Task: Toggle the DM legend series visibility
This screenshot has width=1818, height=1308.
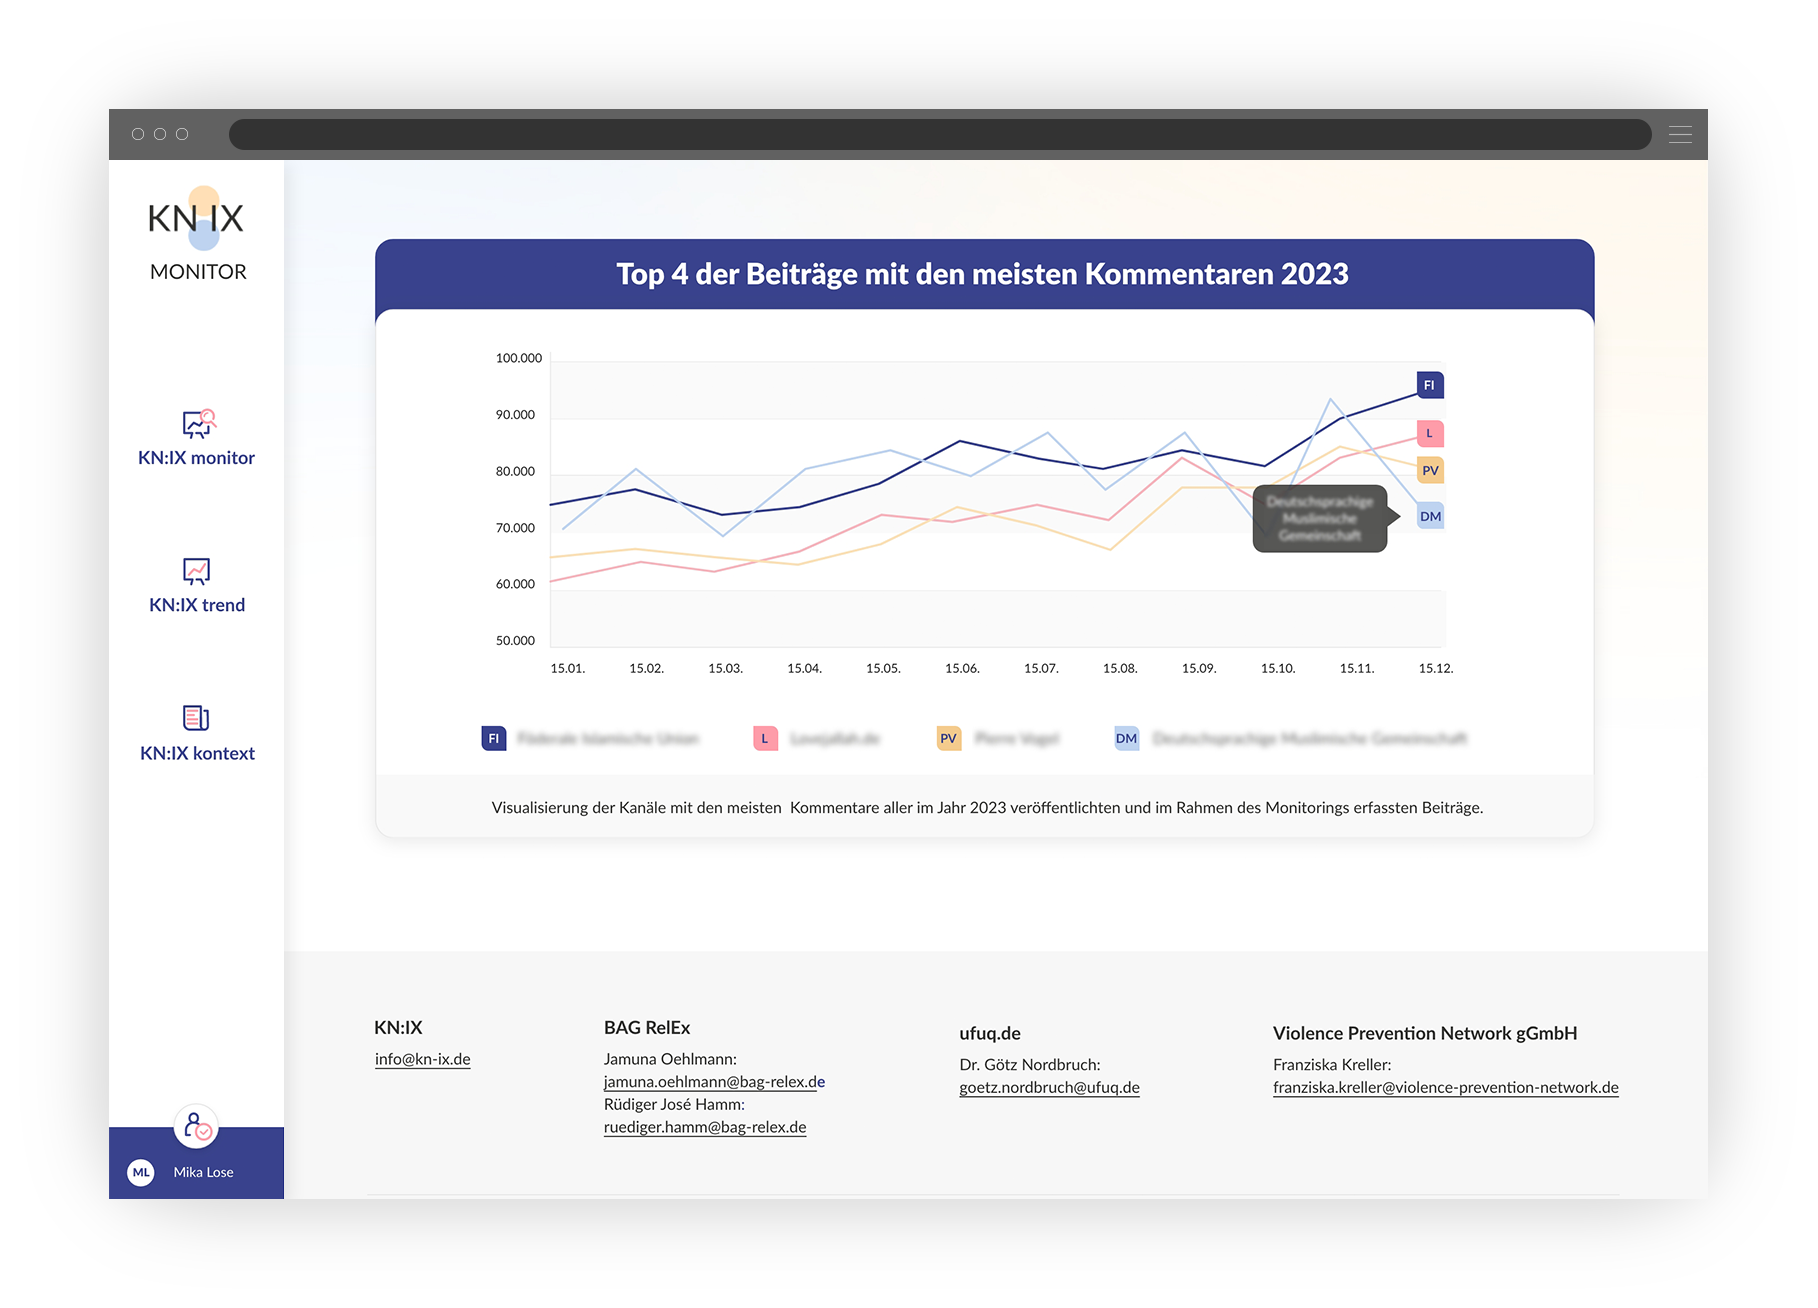Action: click(x=1126, y=738)
